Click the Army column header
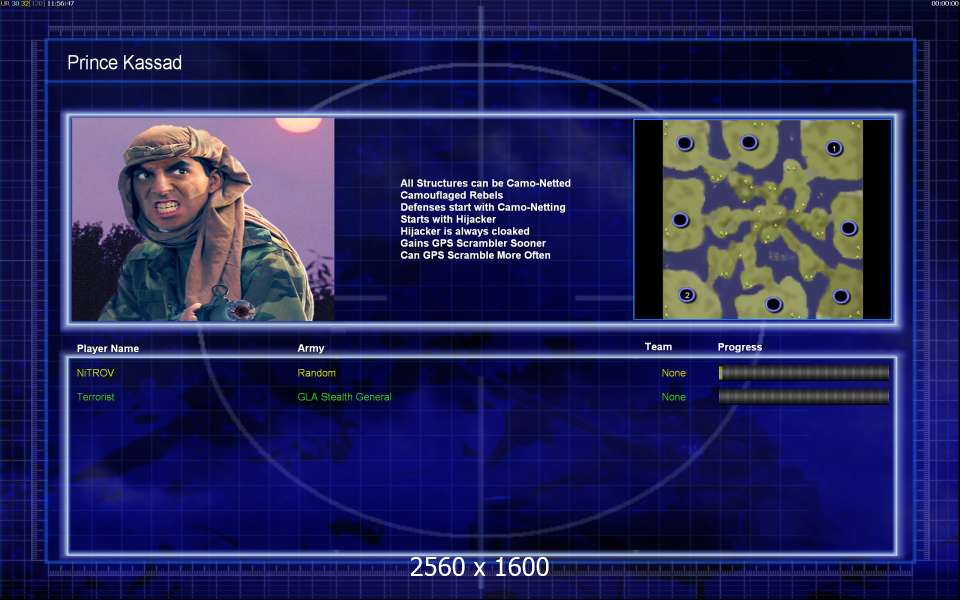 point(311,348)
